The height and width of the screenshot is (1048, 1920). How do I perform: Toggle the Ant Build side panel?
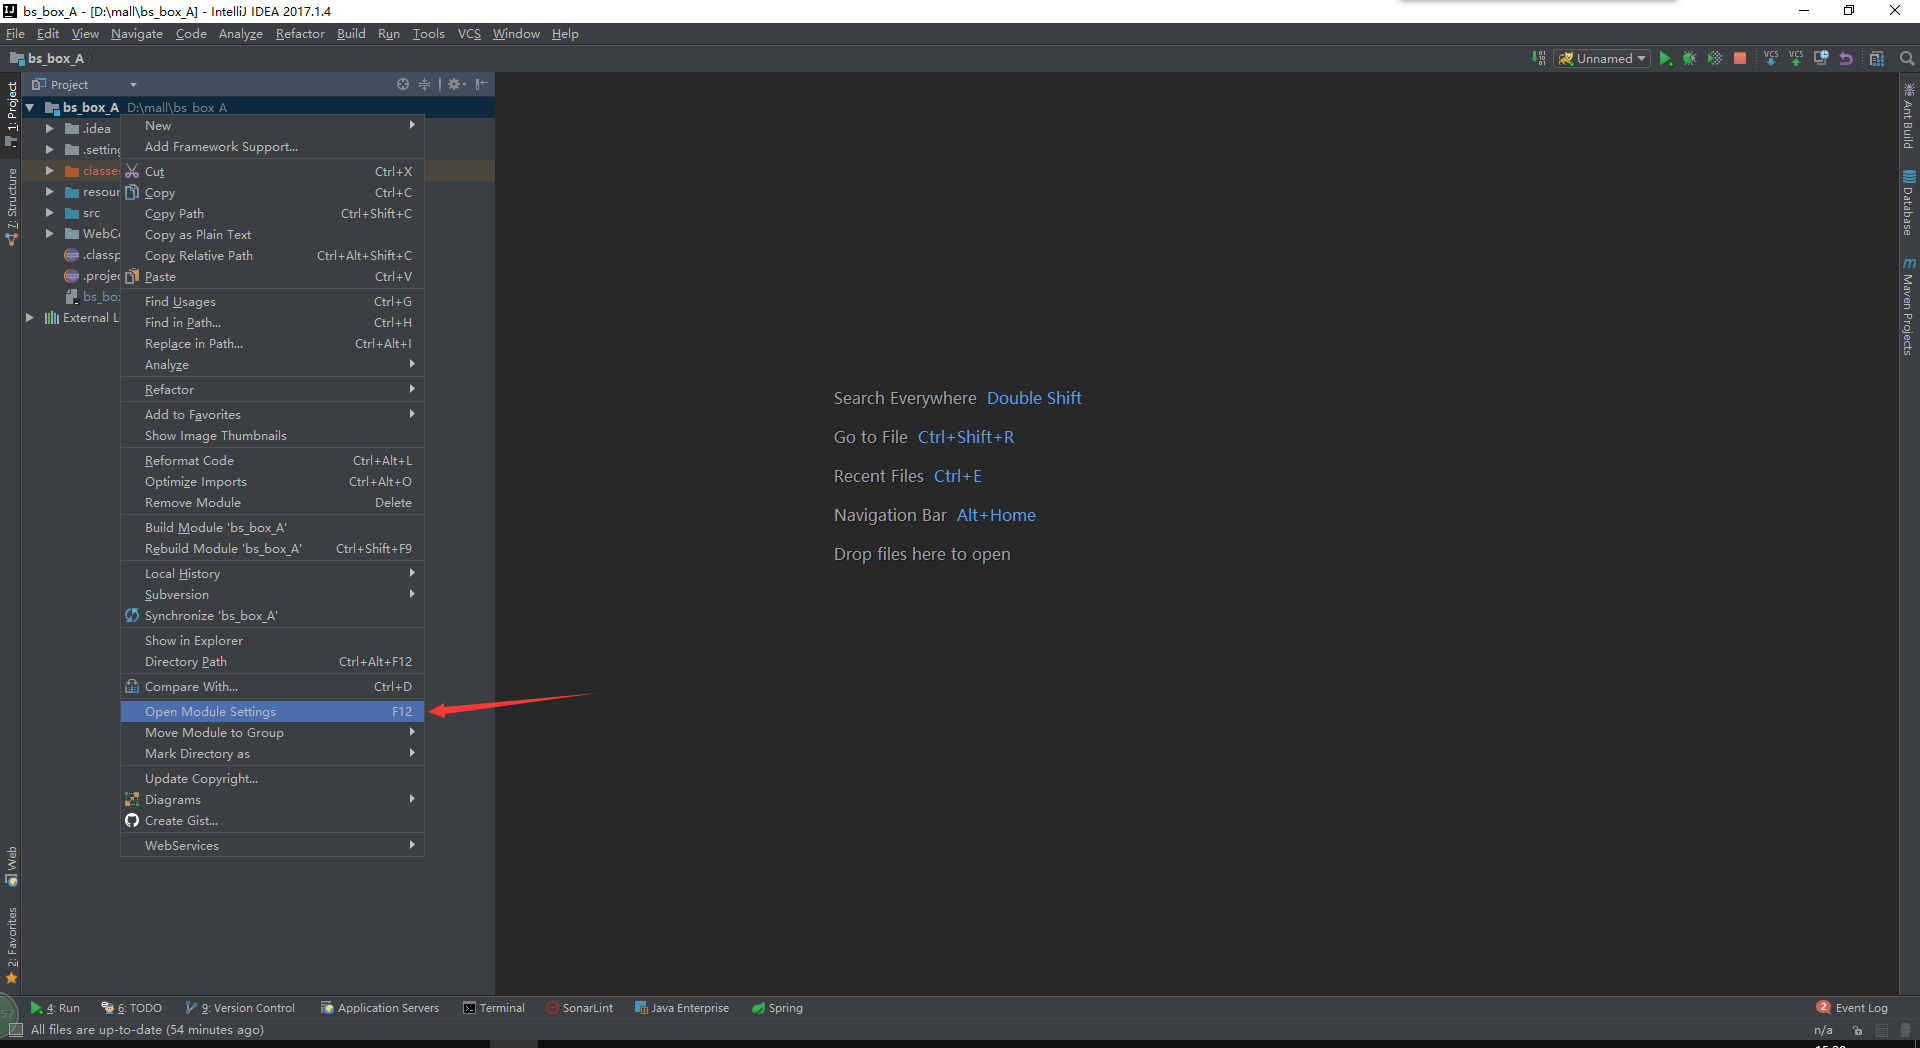1908,117
